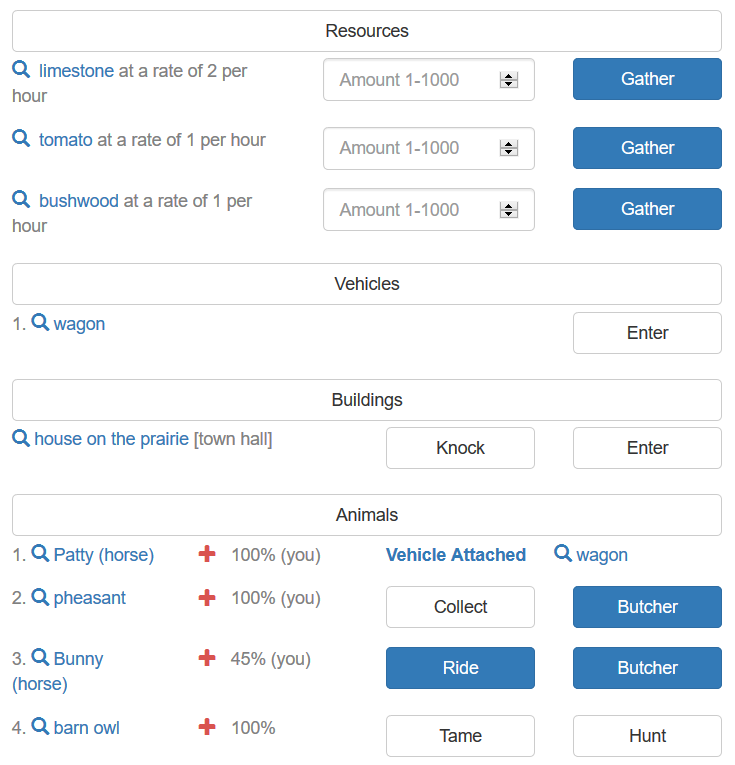This screenshot has width=735, height=765.
Task: Click the magnifier icon beside Patty (horse)
Action: point(41,554)
